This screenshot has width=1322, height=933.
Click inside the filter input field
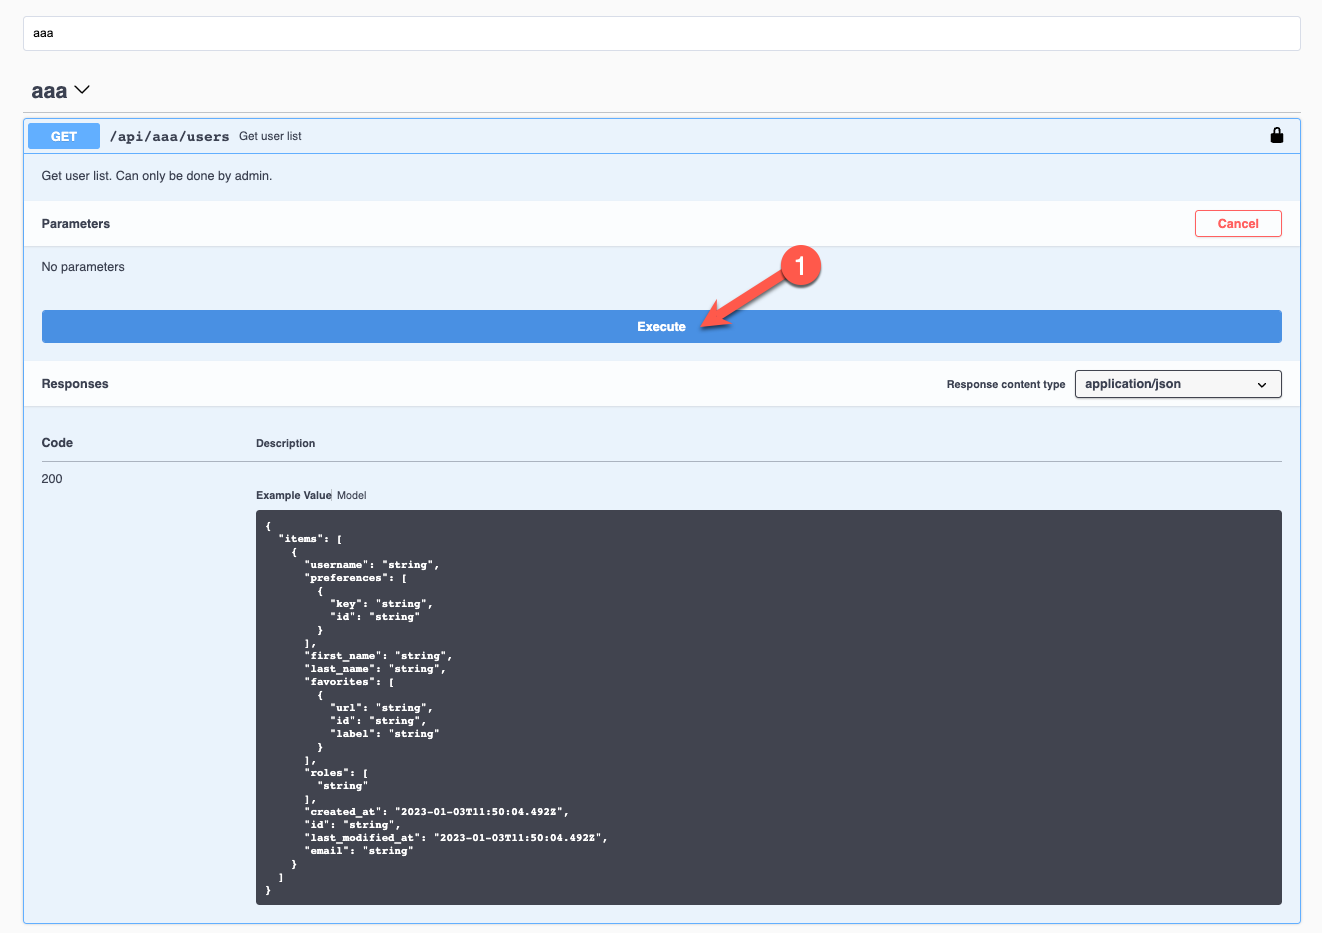tap(400, 33)
